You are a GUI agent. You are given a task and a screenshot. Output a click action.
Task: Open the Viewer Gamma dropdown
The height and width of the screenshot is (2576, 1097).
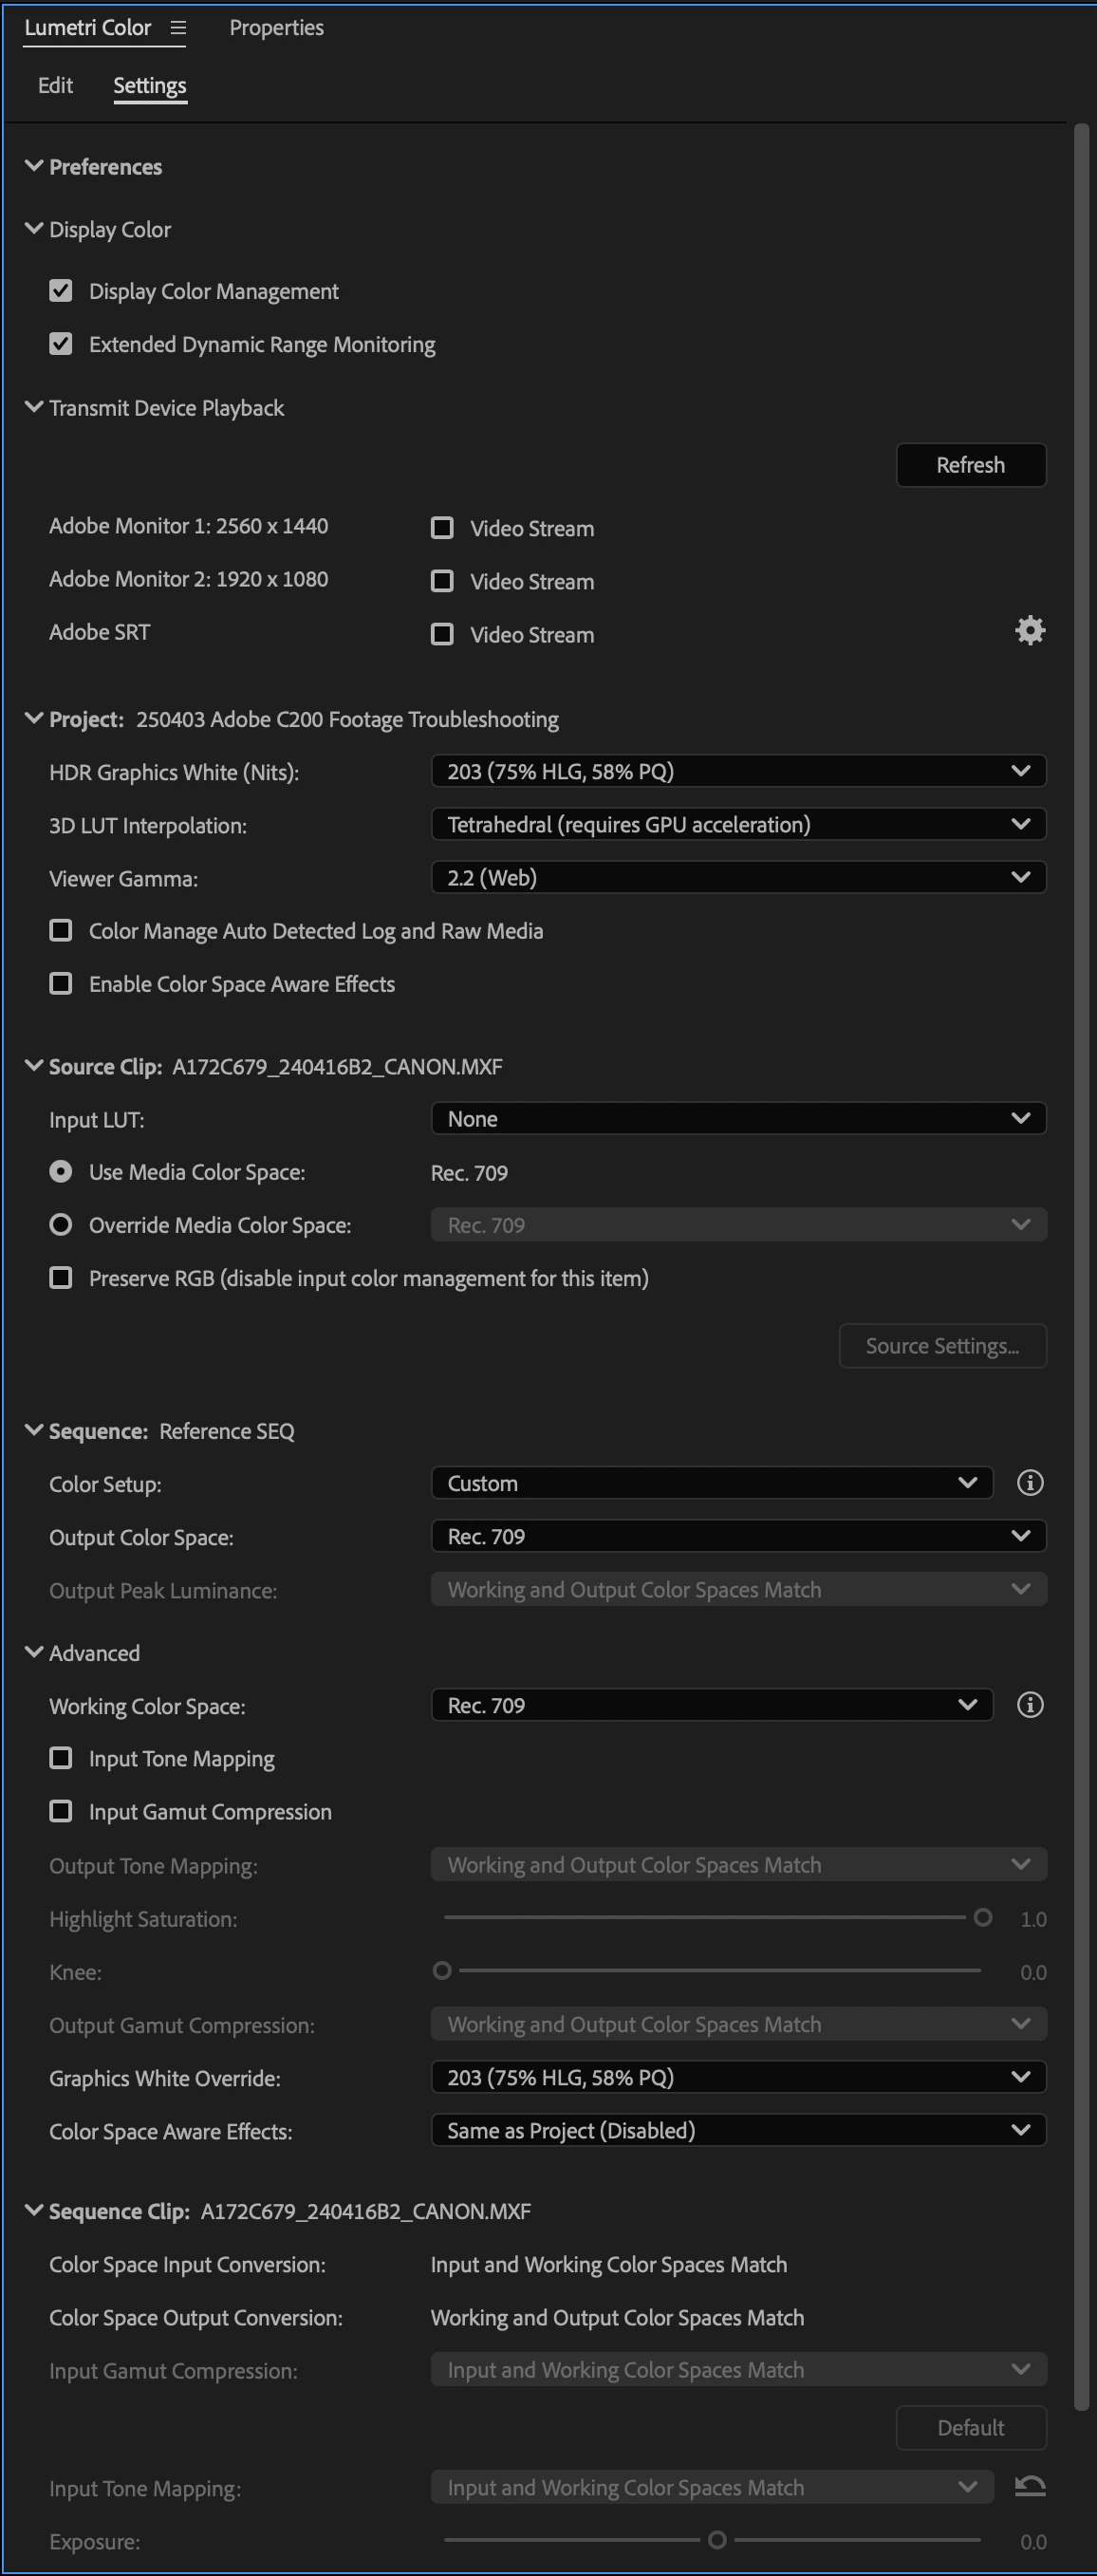click(x=738, y=877)
